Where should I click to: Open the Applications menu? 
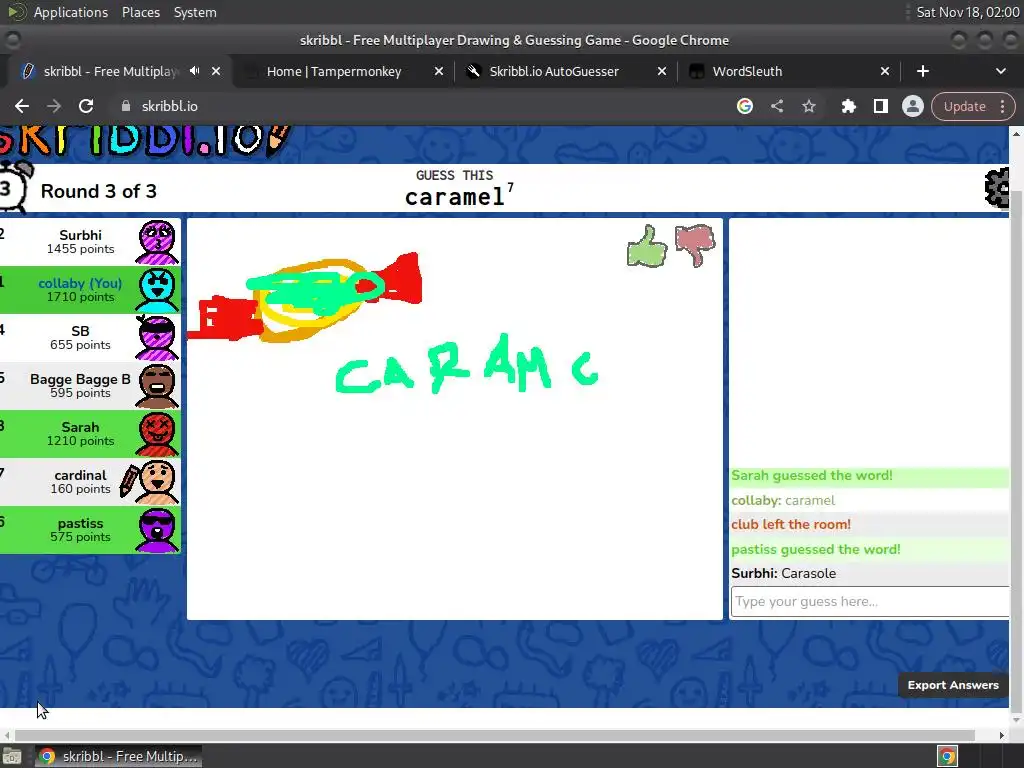71,12
